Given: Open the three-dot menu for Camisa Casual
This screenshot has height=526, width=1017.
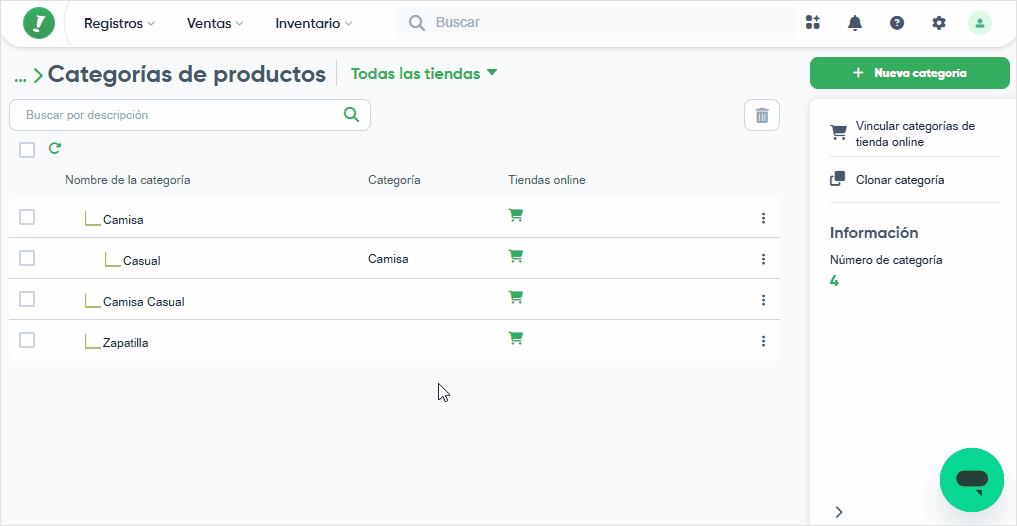Looking at the screenshot, I should 763,300.
